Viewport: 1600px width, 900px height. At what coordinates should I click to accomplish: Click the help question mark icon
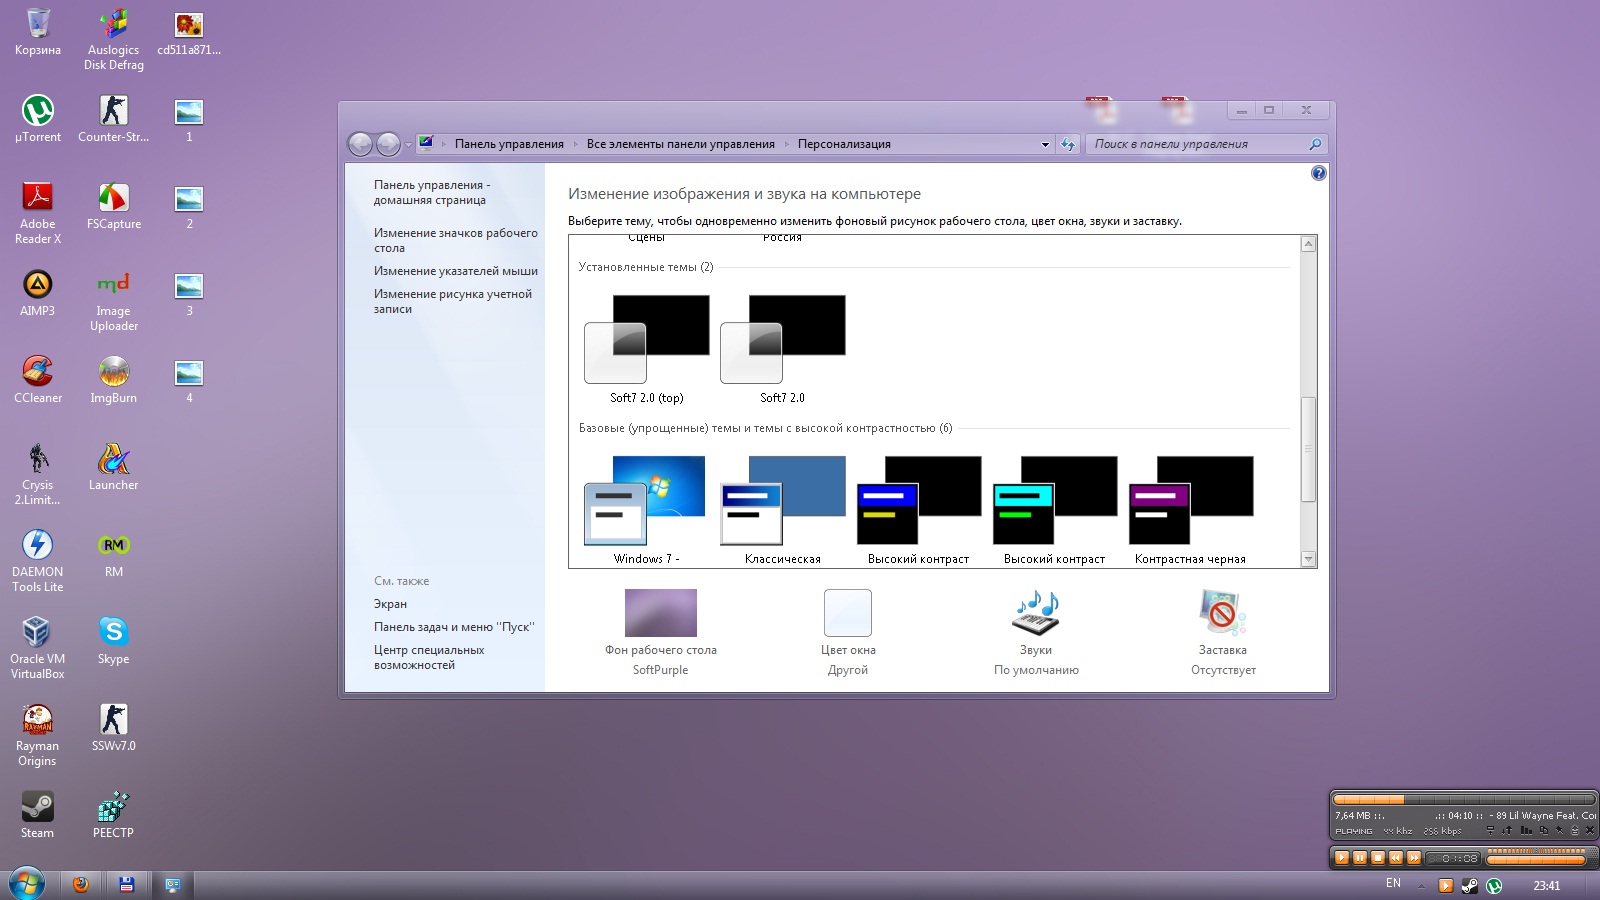(x=1318, y=173)
